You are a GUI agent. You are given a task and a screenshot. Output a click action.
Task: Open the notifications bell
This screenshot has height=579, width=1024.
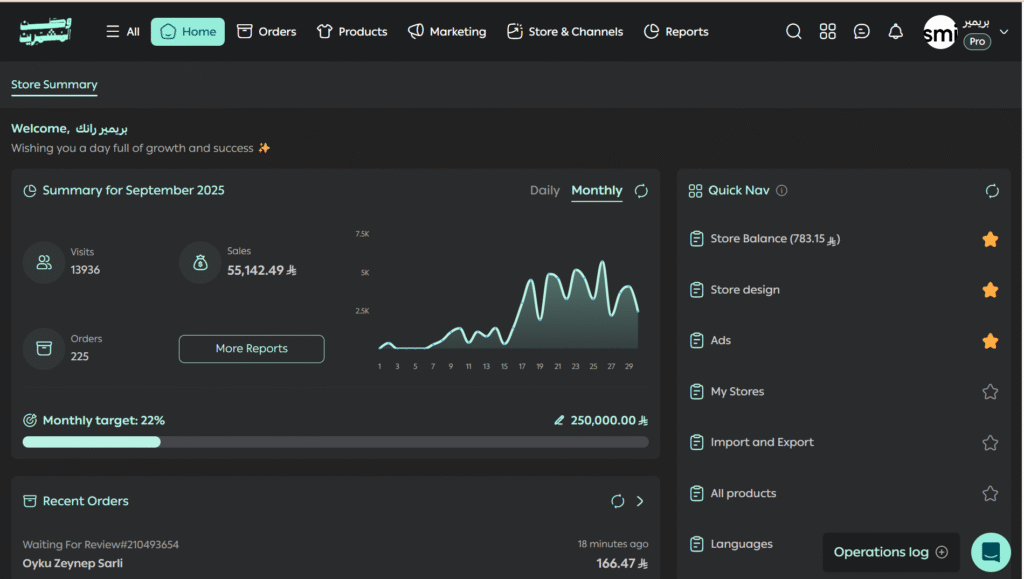click(895, 32)
